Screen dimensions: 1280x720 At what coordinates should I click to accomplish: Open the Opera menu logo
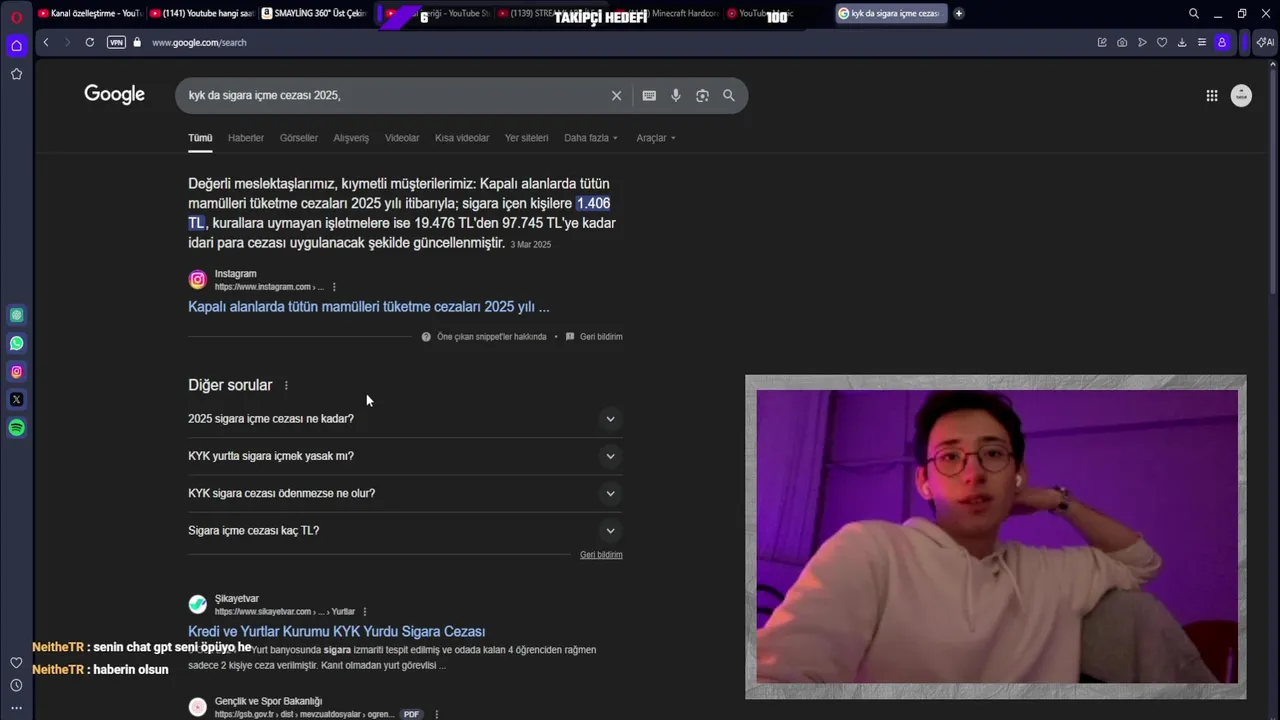(16, 16)
